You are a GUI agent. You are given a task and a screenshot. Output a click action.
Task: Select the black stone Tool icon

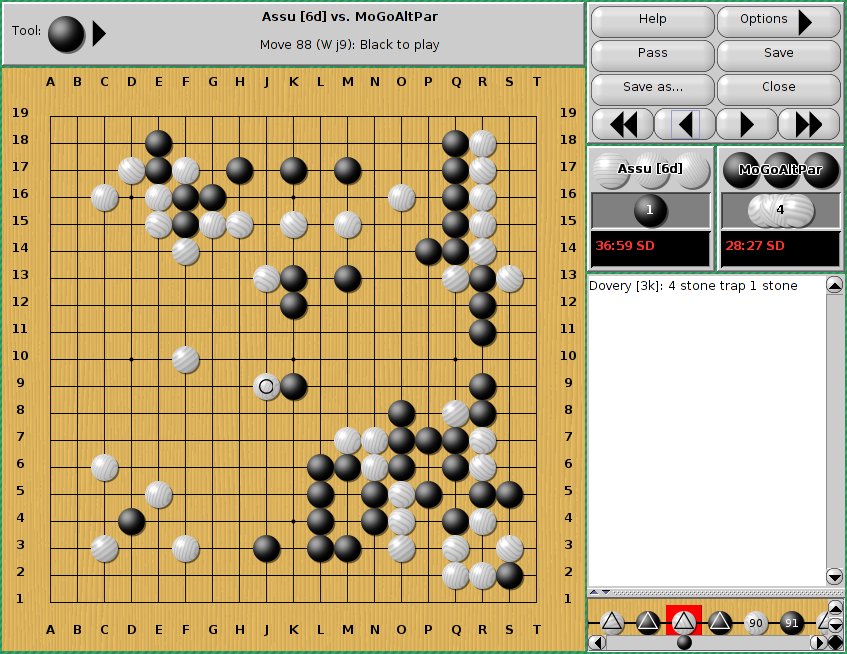tap(67, 34)
